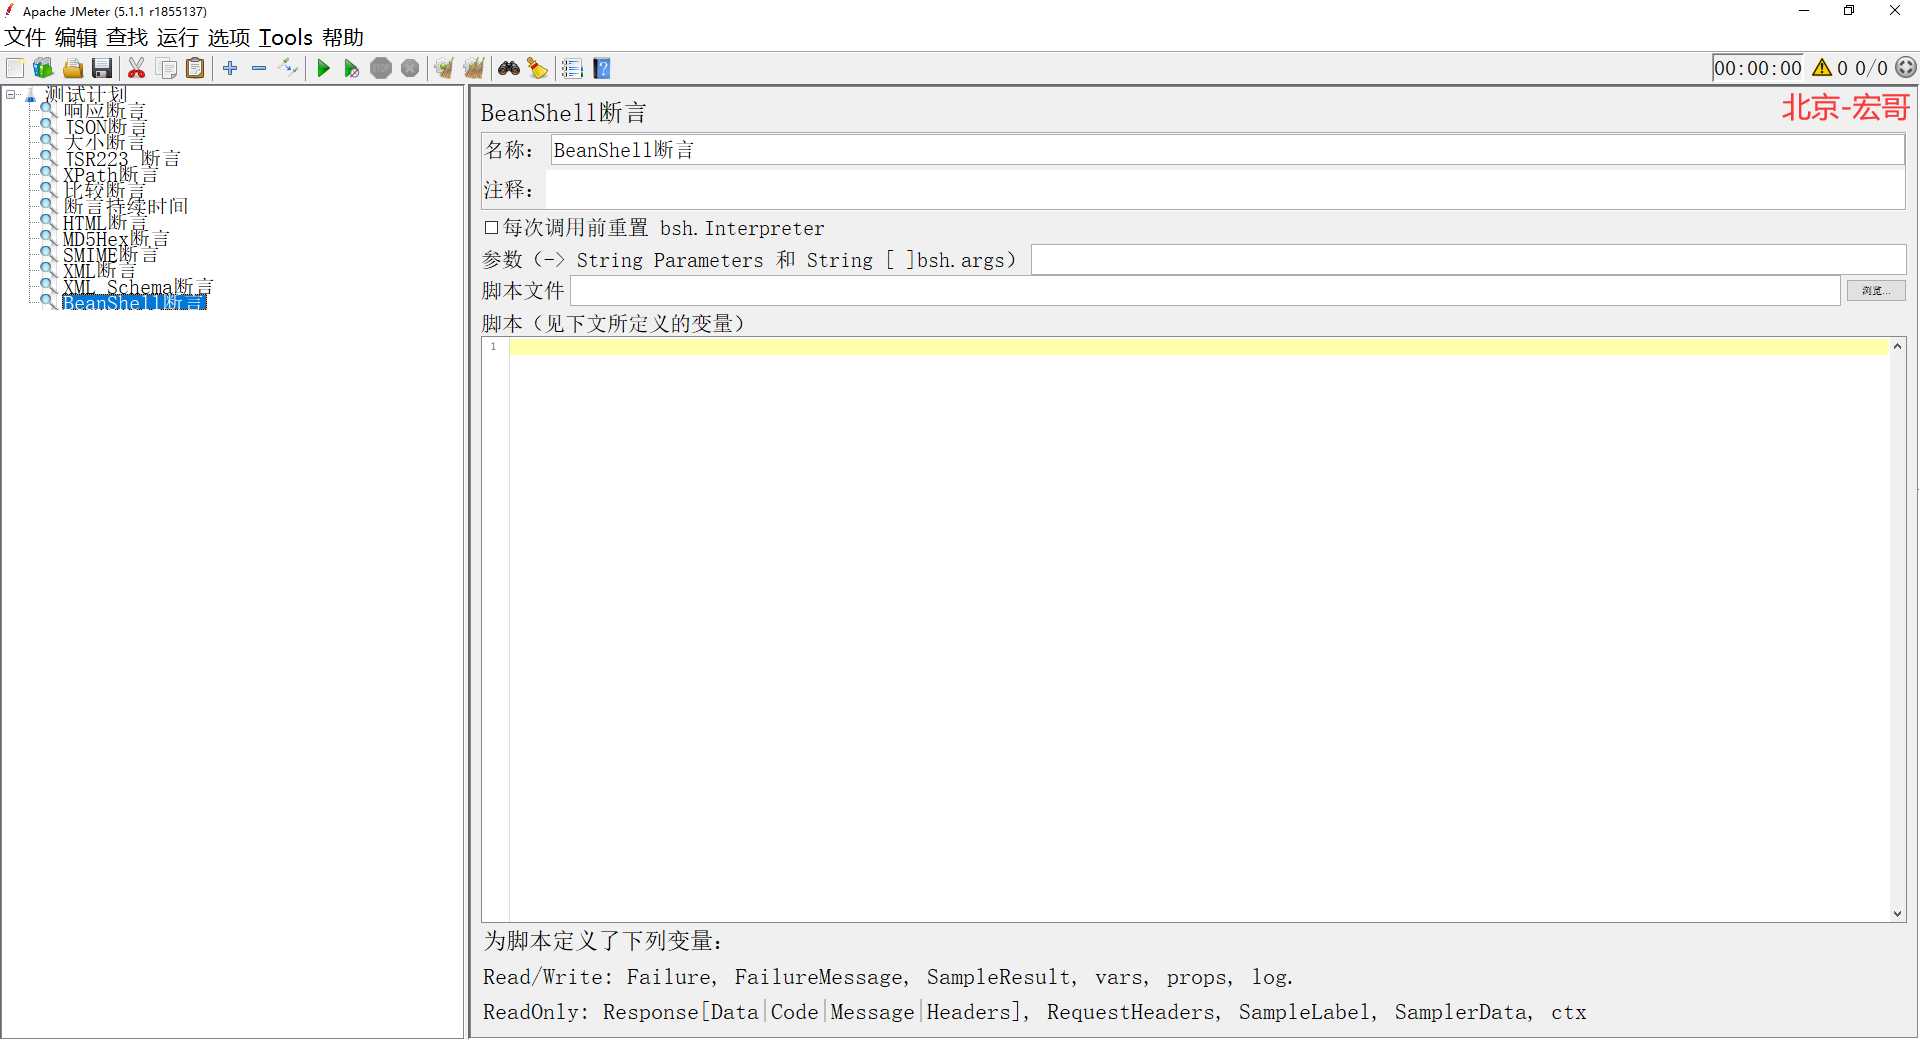
Task: Select 比较断言 in the tree
Action: pyautogui.click(x=104, y=191)
